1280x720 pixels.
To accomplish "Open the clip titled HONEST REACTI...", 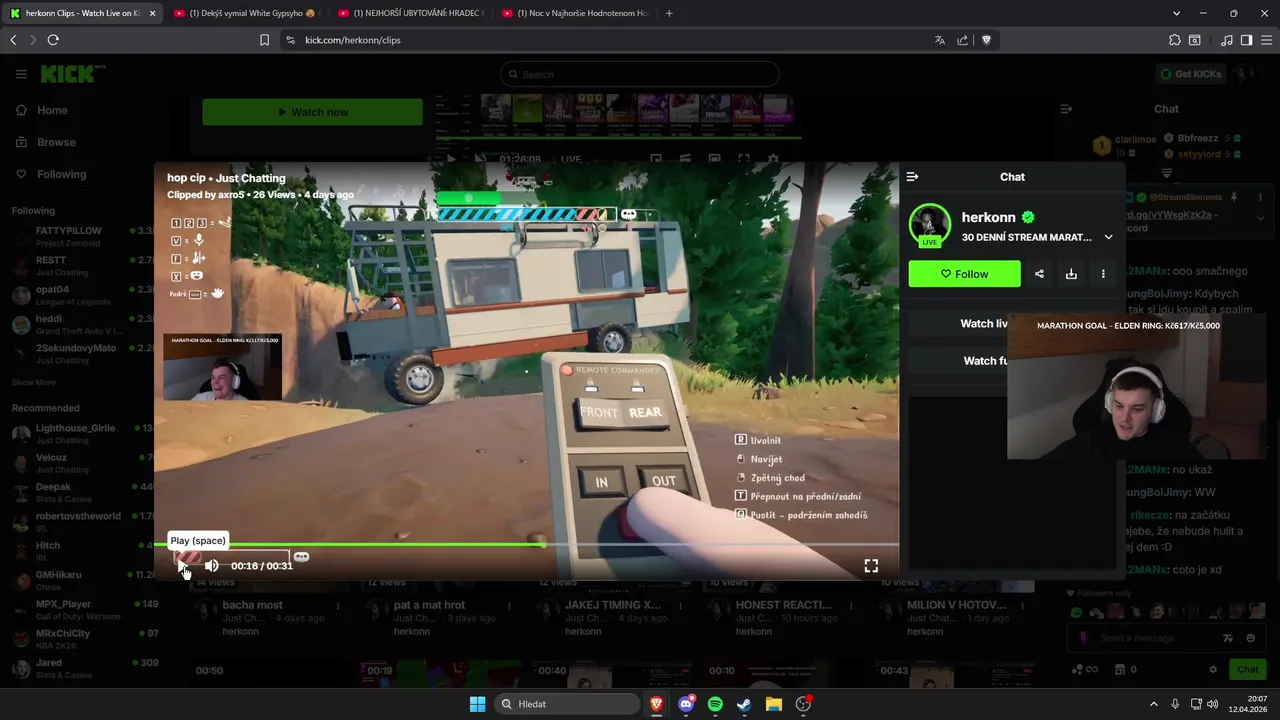I will (x=783, y=605).
